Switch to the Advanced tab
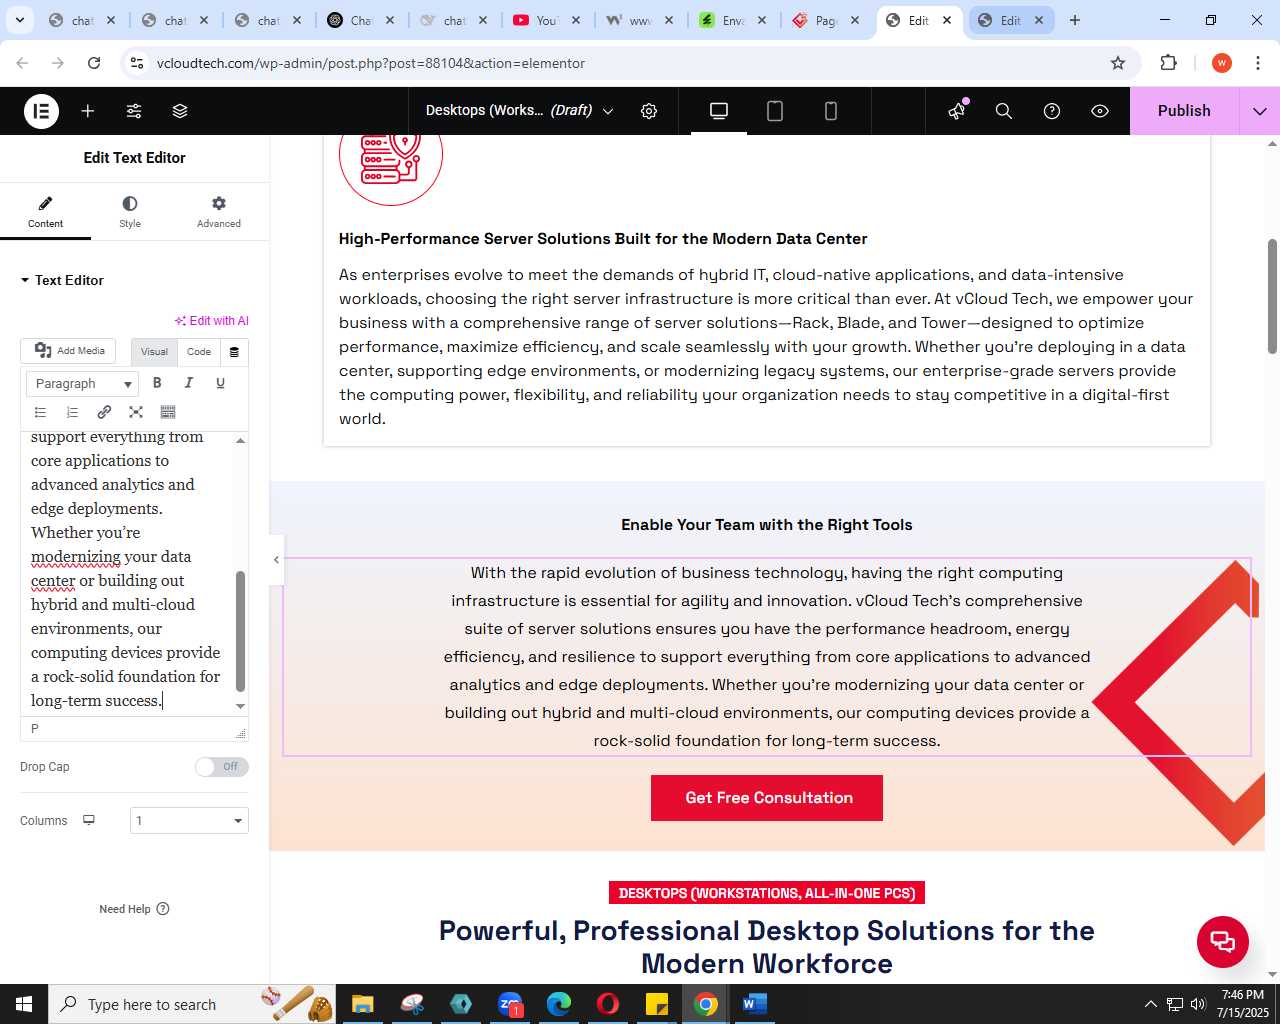1280x1024 pixels. [x=219, y=212]
